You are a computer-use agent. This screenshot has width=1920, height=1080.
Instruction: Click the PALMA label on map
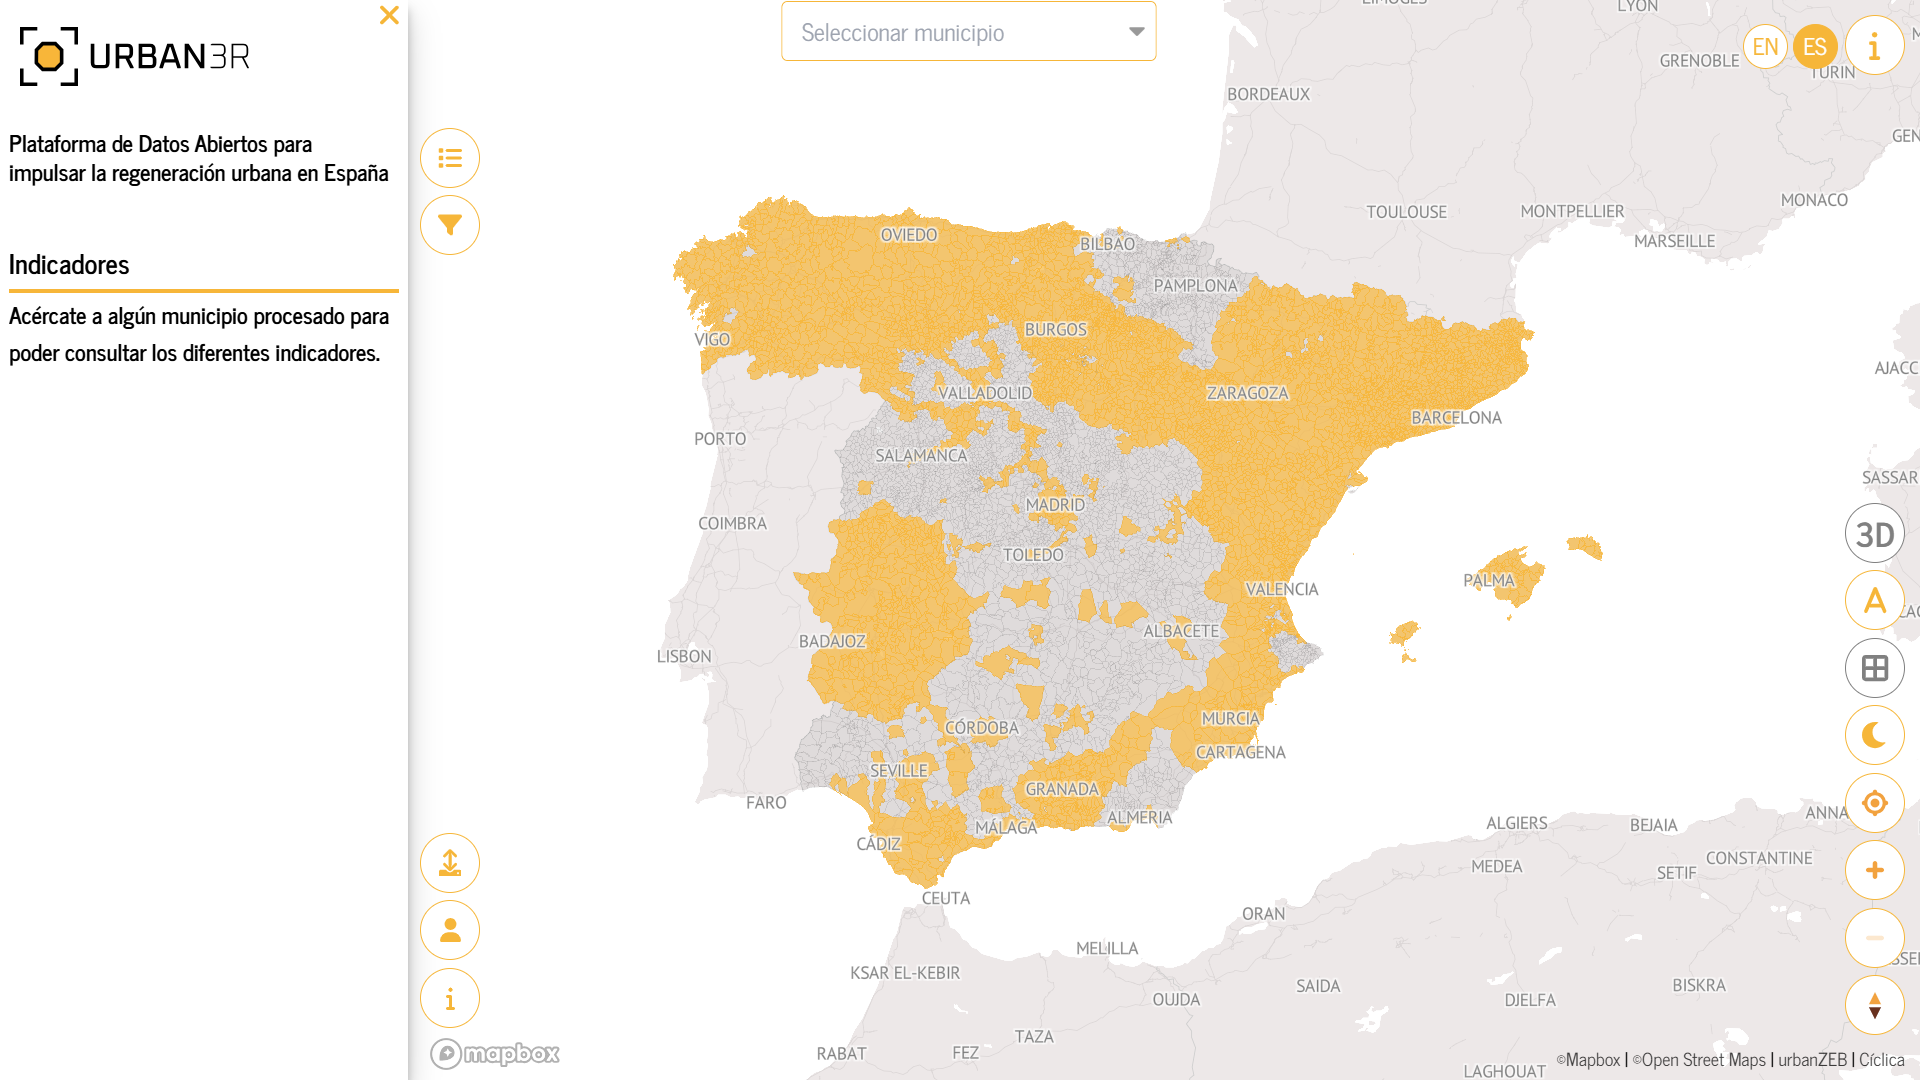pyautogui.click(x=1489, y=580)
